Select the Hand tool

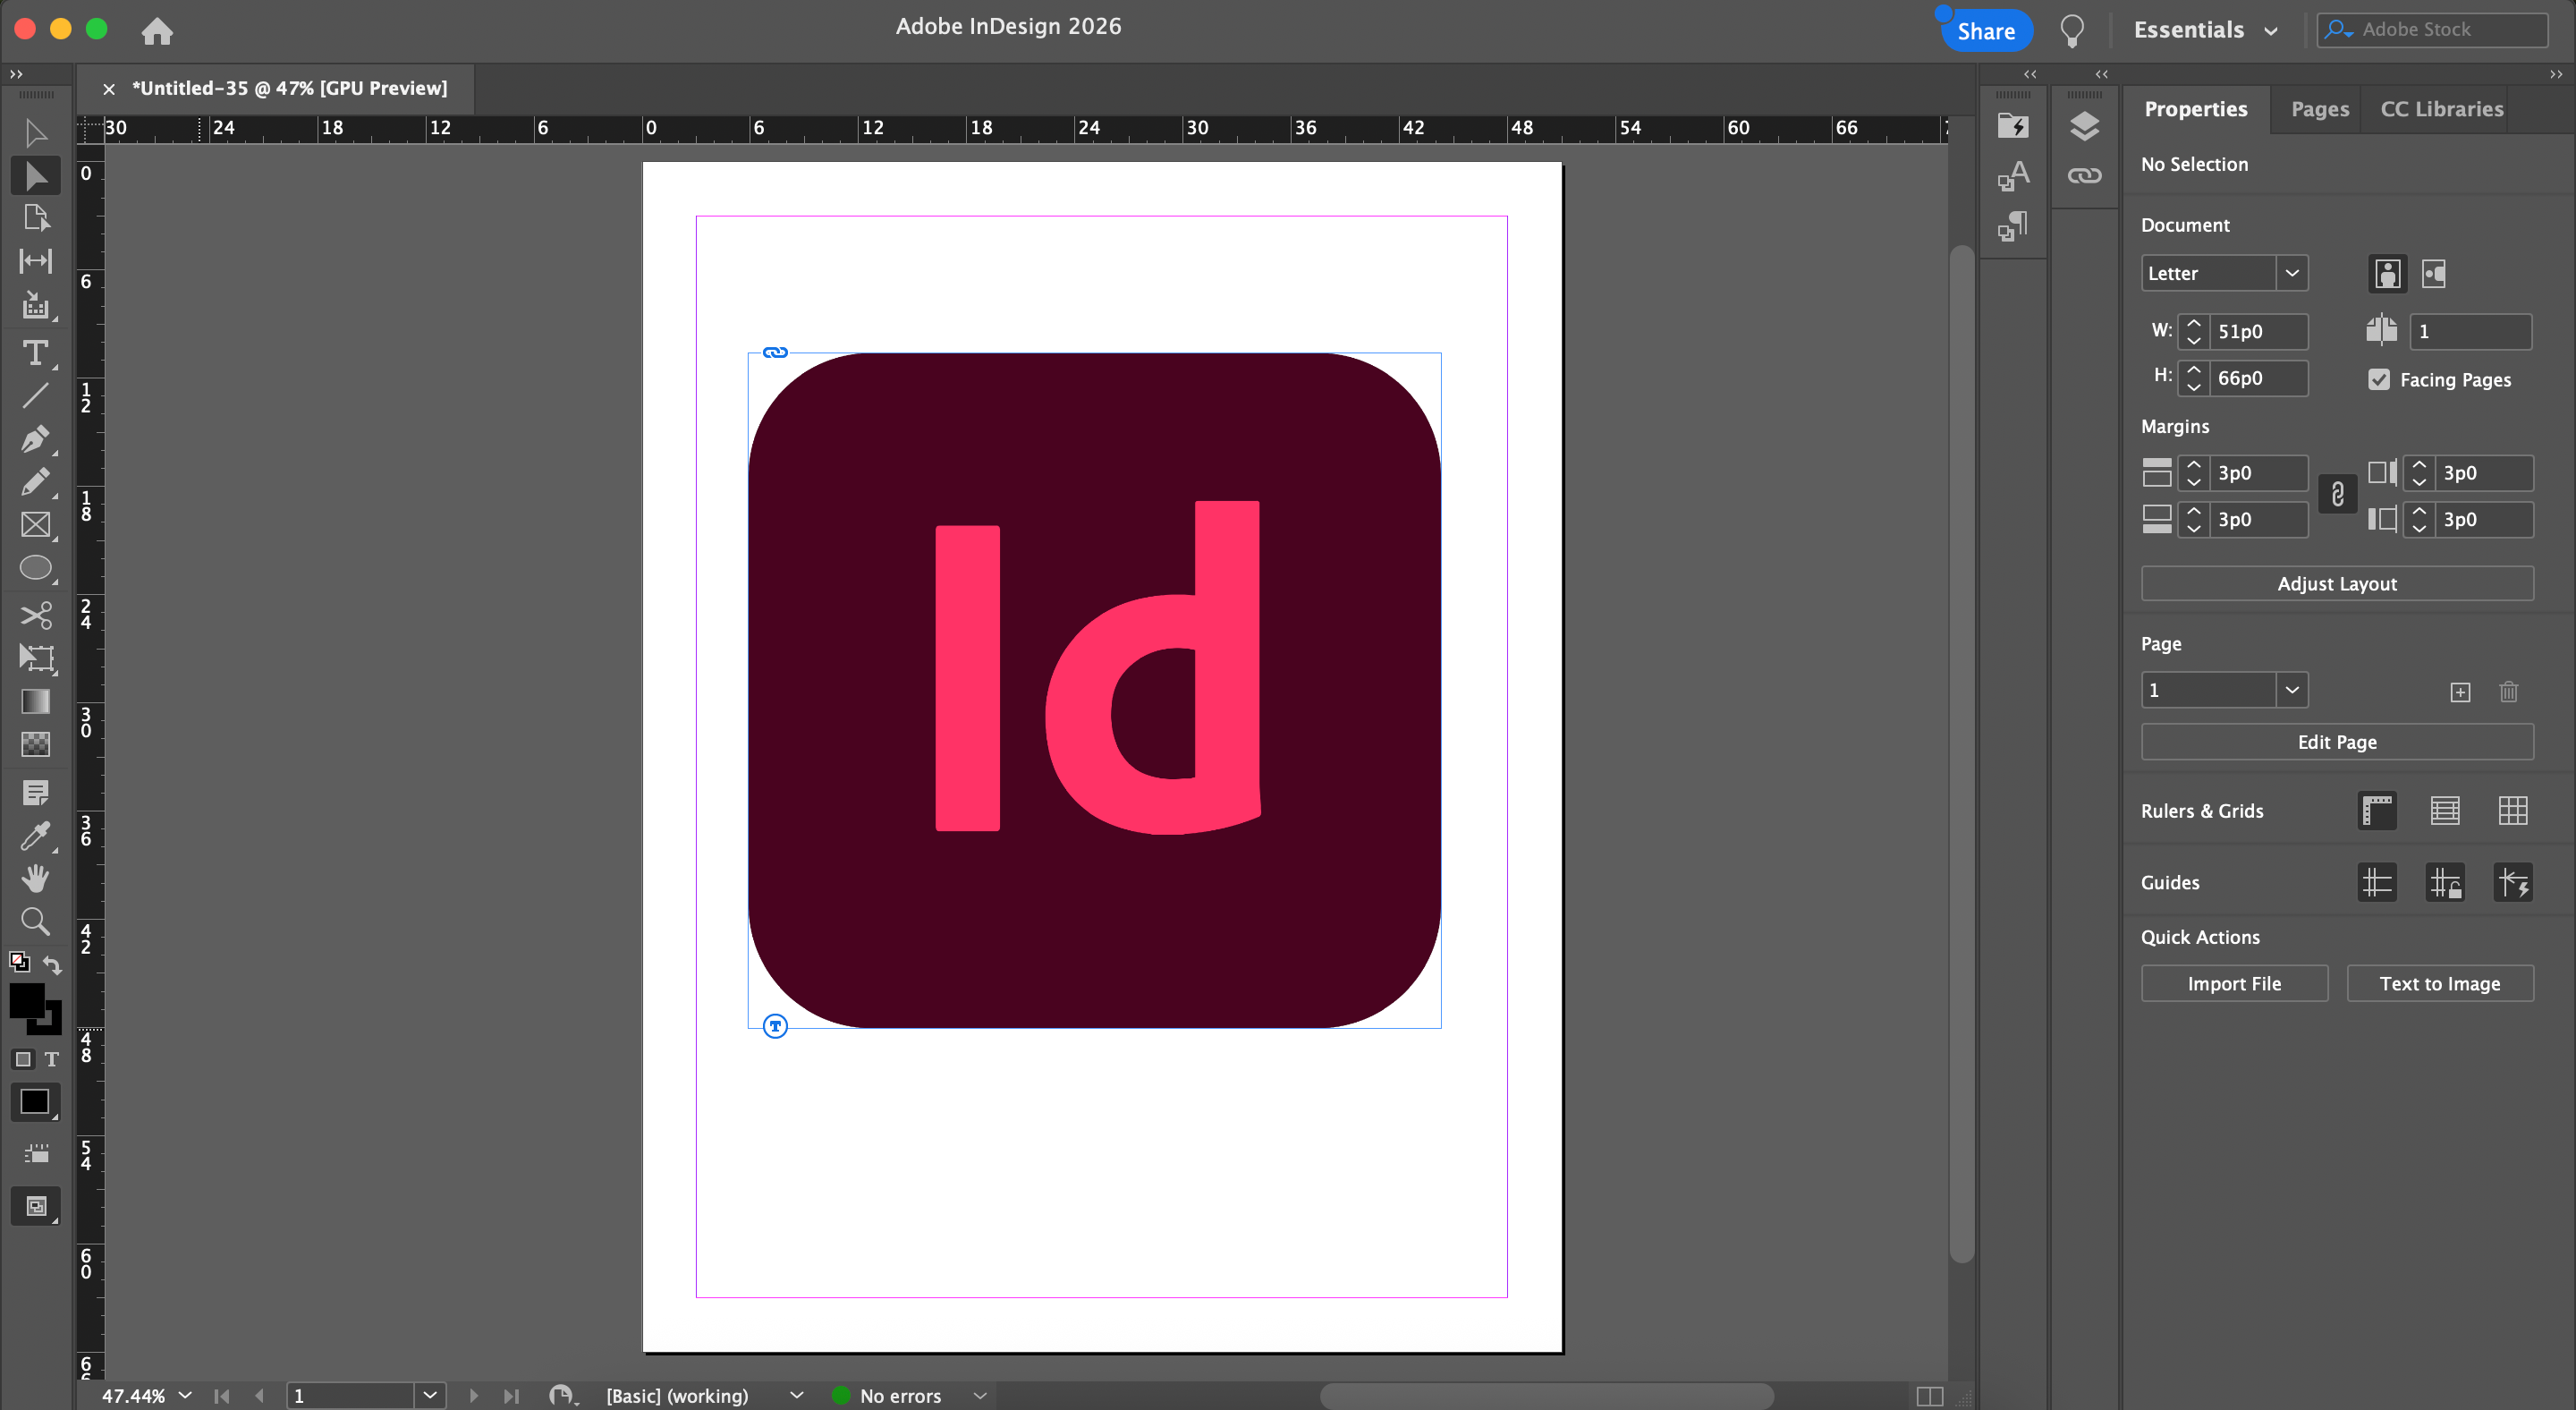(35, 878)
